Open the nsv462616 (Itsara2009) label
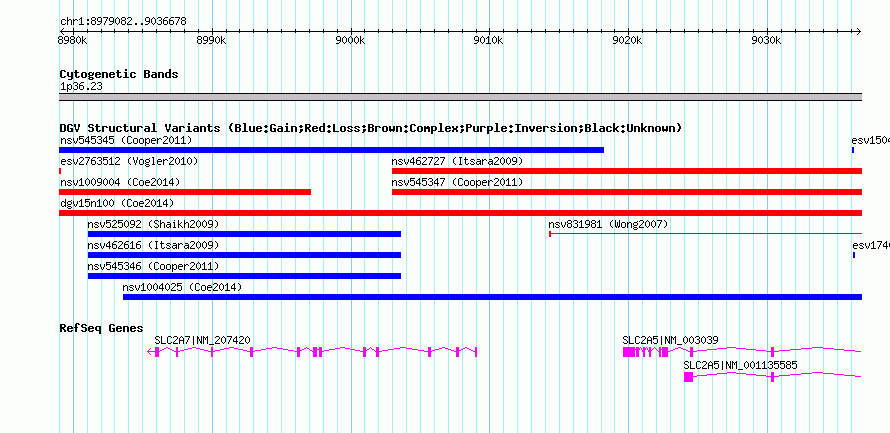 coord(153,245)
